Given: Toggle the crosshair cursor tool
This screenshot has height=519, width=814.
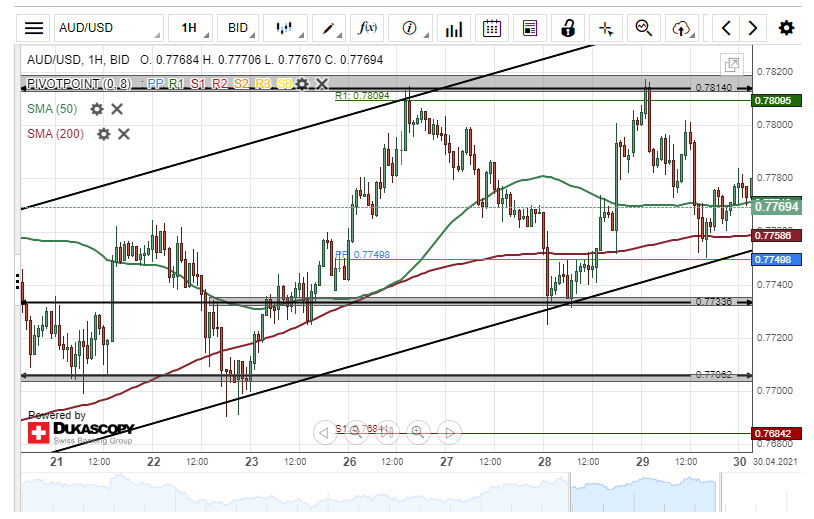Looking at the screenshot, I should click(606, 28).
